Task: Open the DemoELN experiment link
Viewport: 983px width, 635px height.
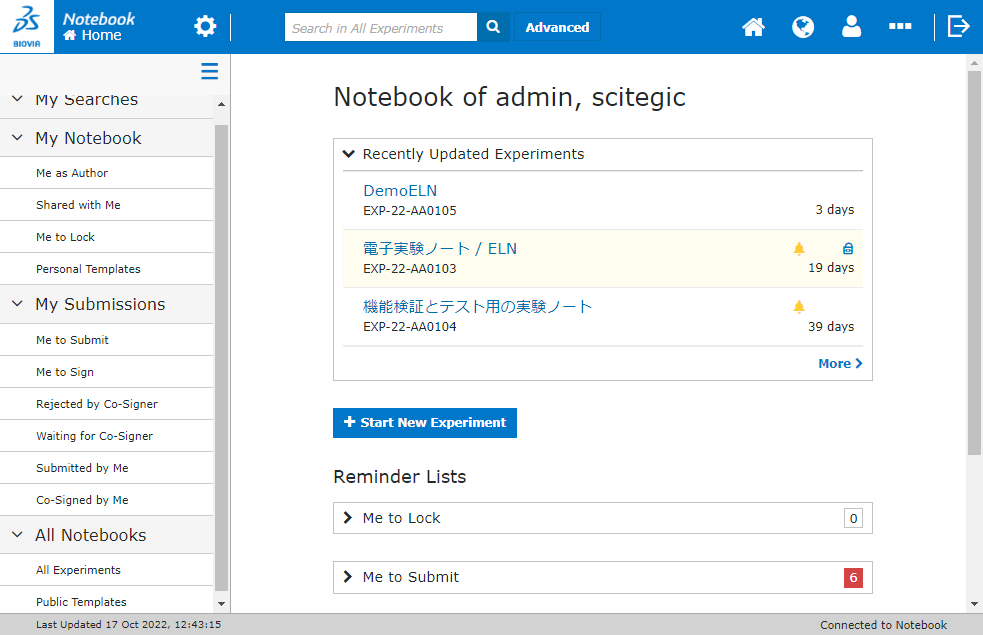Action: 400,191
